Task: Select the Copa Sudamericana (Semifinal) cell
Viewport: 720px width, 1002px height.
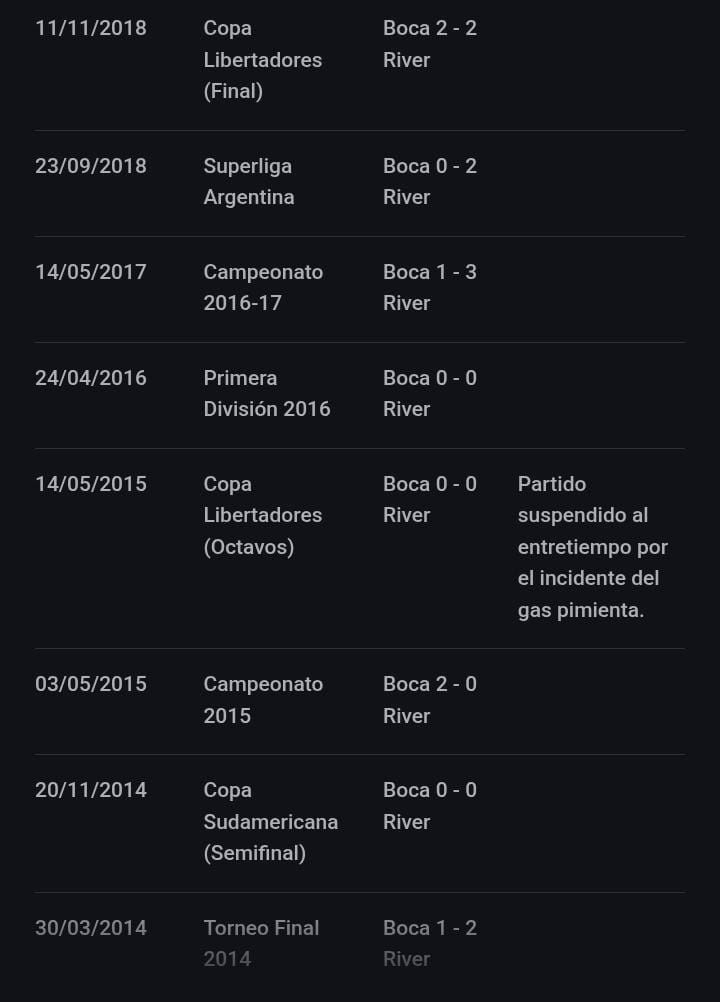Action: [x=270, y=822]
